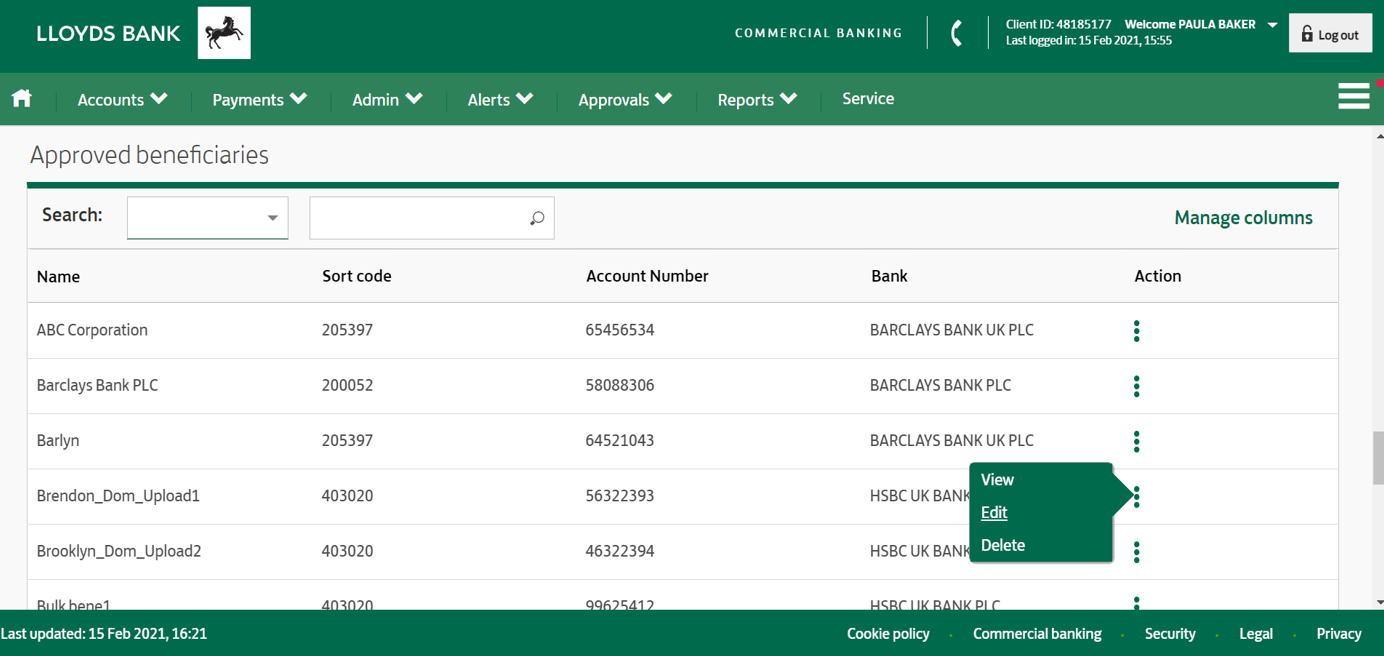This screenshot has width=1384, height=656.
Task: Expand the Admin menu
Action: pyautogui.click(x=387, y=99)
